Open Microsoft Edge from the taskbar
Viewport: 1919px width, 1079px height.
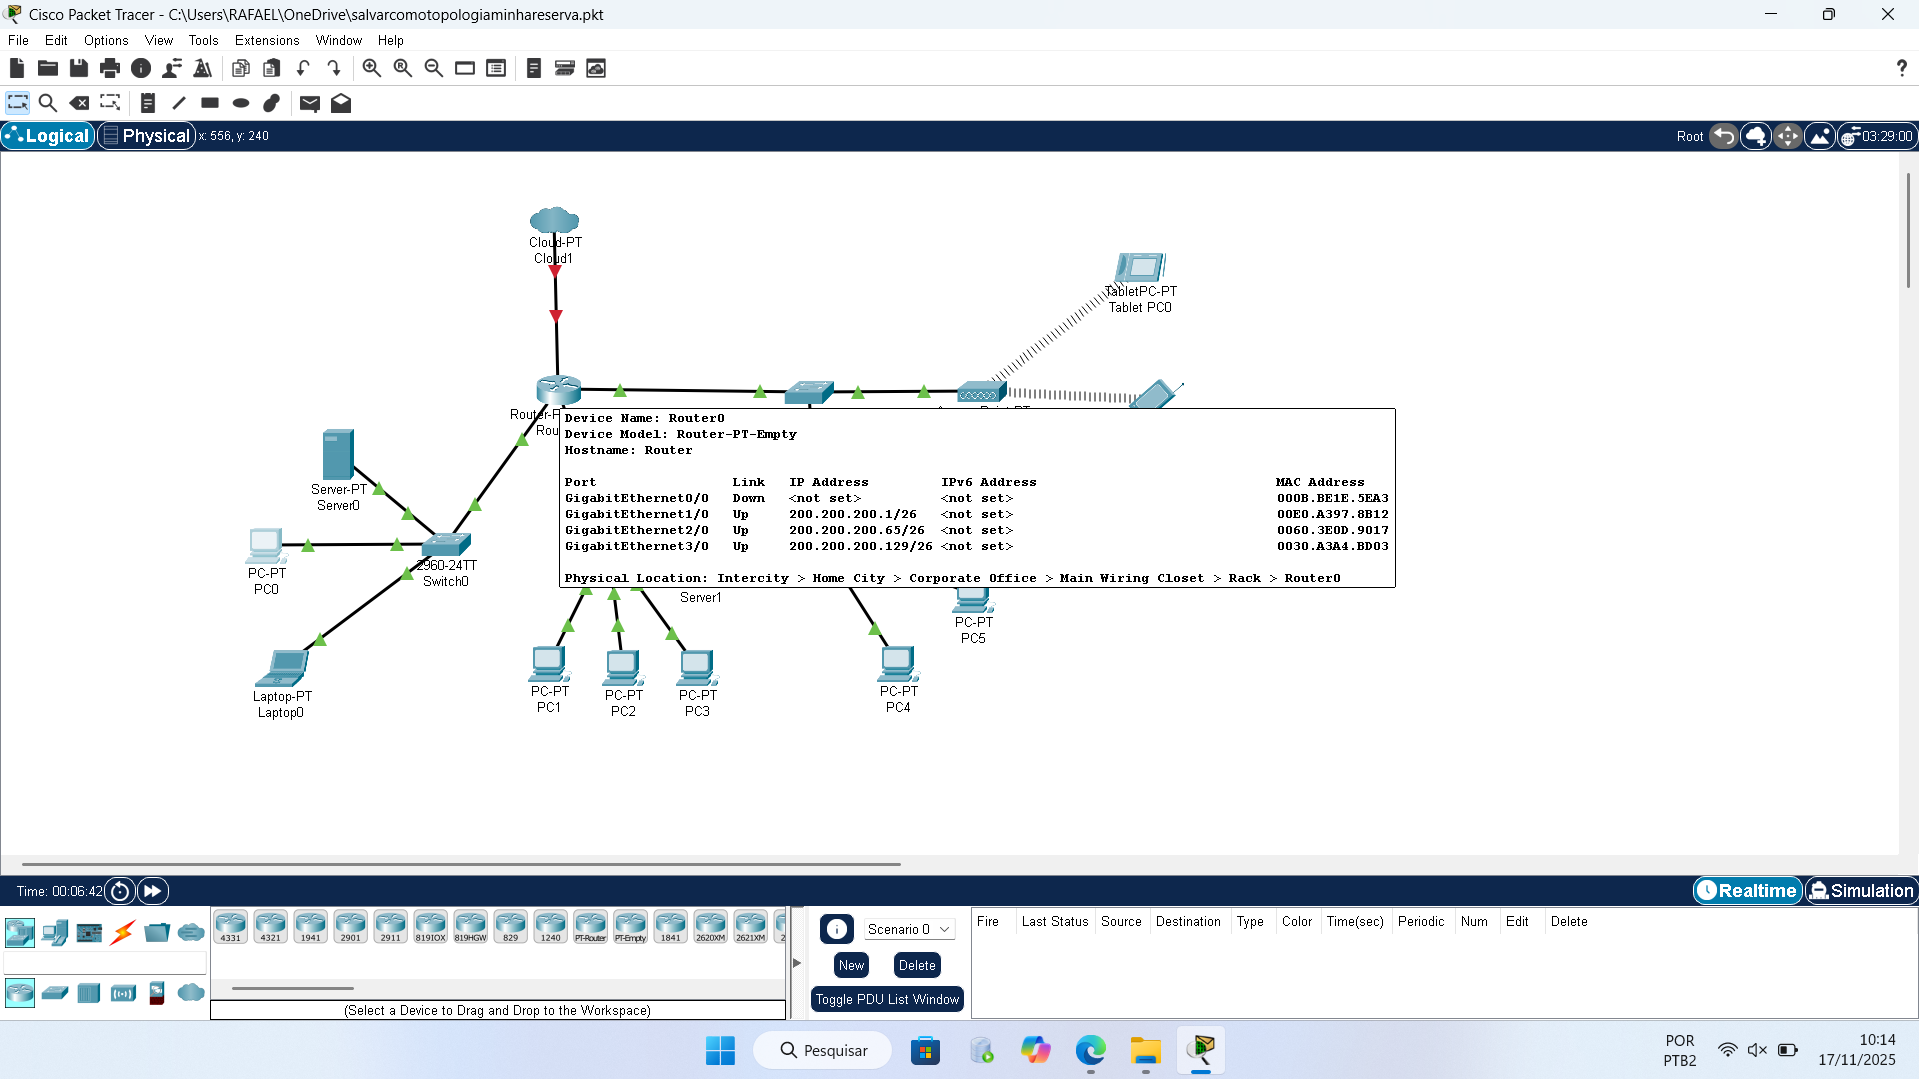1090,1051
